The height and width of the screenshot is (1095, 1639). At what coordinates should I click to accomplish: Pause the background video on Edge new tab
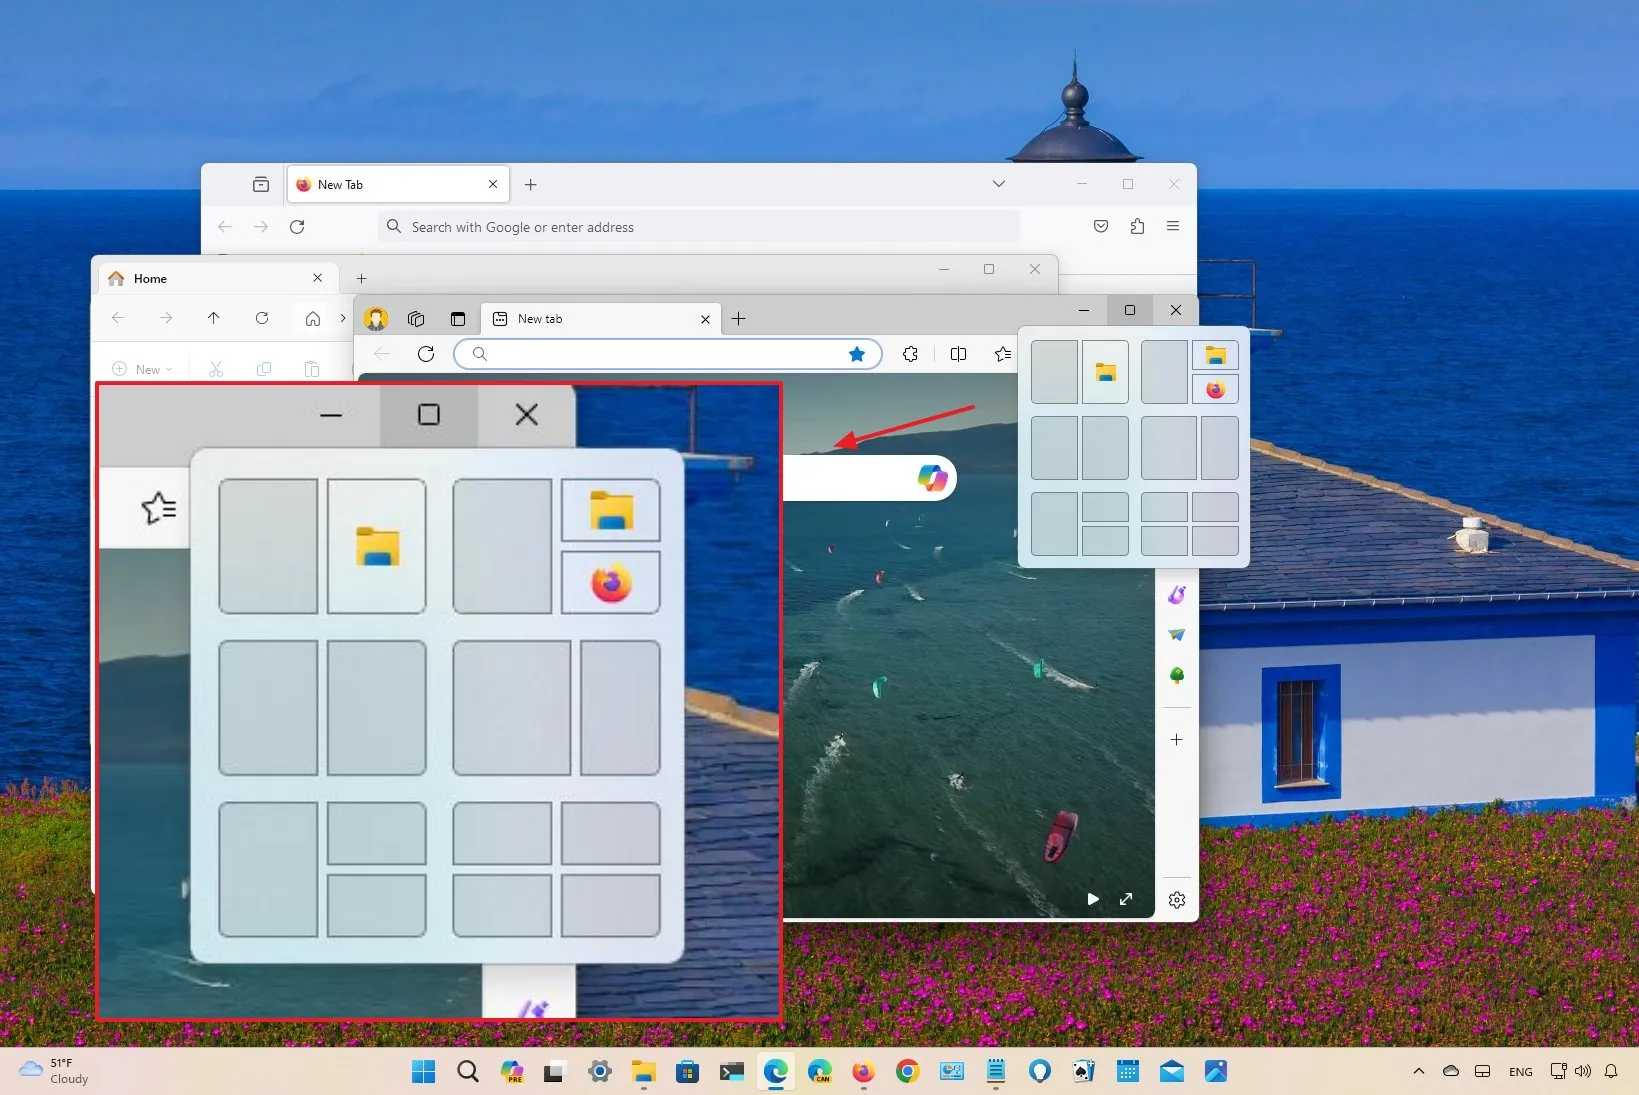coord(1093,899)
